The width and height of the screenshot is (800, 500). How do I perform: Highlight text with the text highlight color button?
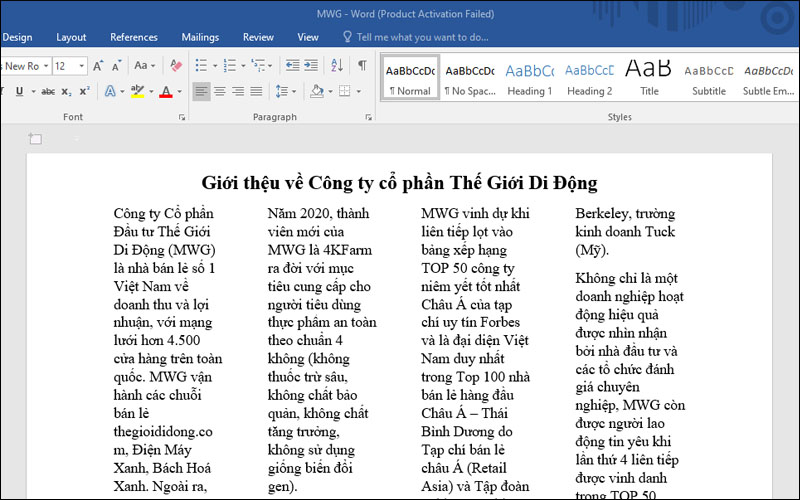coord(137,91)
